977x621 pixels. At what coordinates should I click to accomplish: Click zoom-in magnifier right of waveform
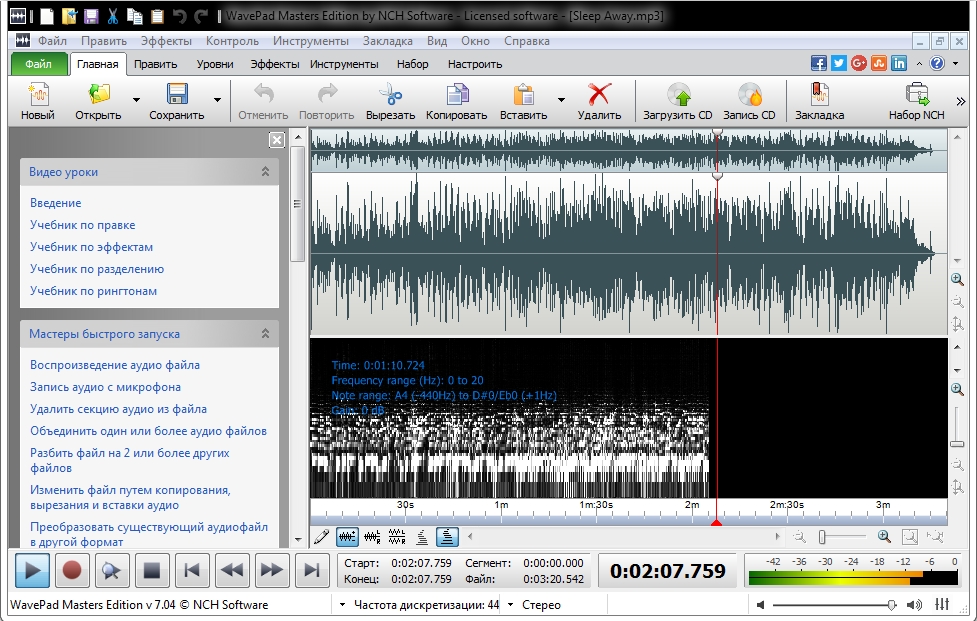(957, 280)
